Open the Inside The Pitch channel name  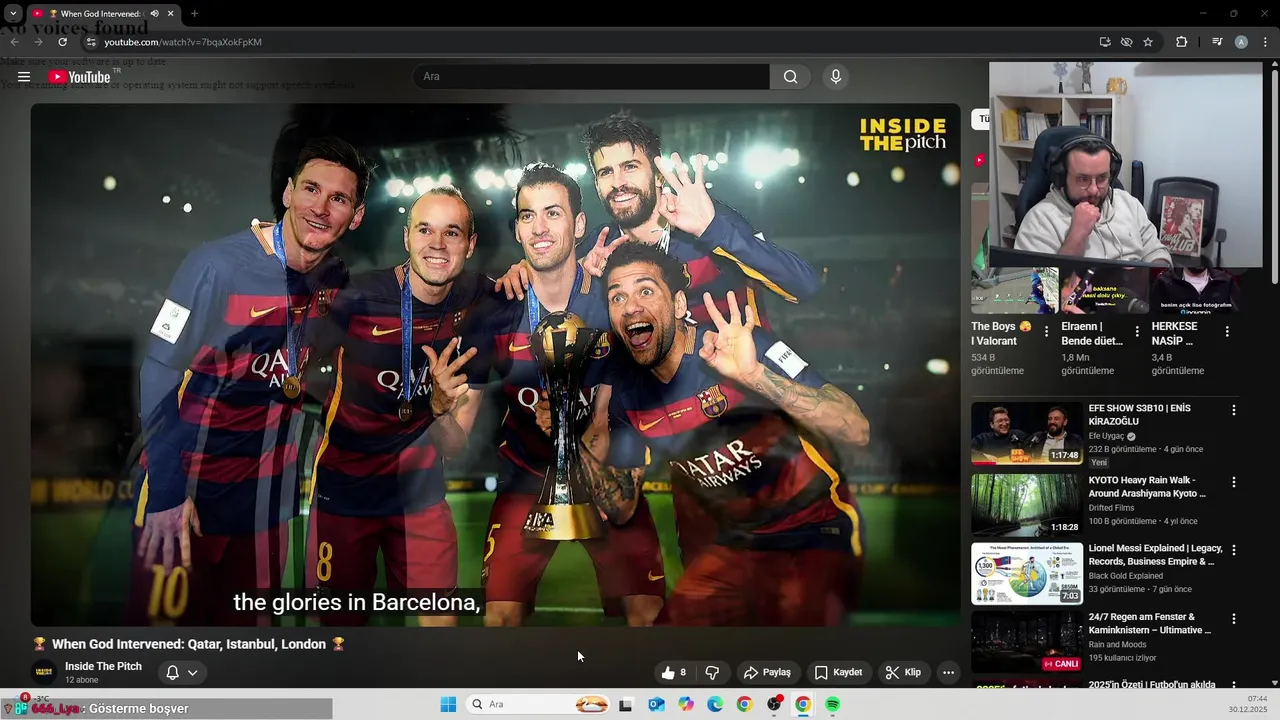[103, 666]
